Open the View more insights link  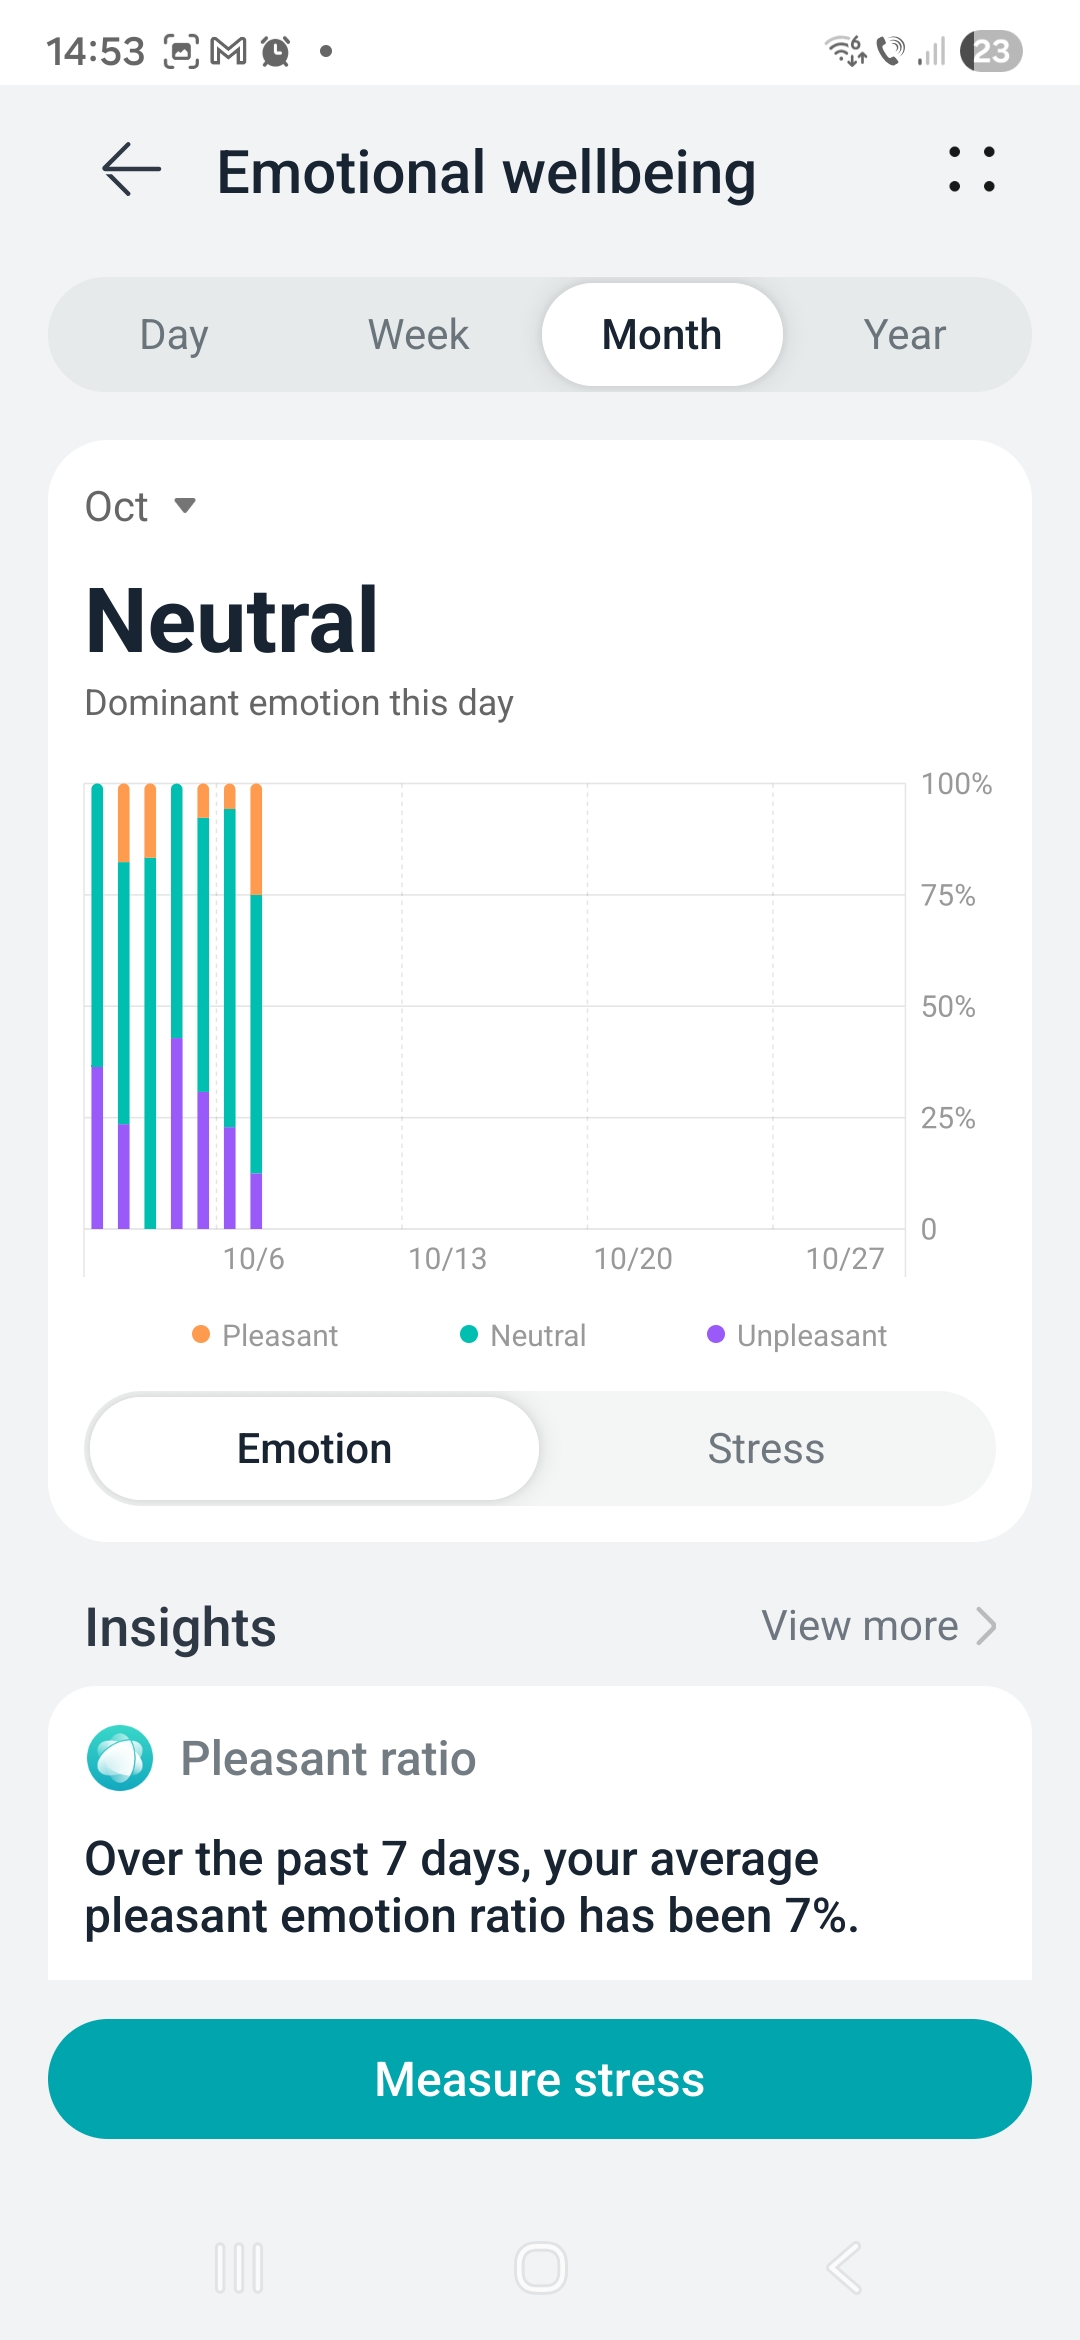click(860, 1626)
